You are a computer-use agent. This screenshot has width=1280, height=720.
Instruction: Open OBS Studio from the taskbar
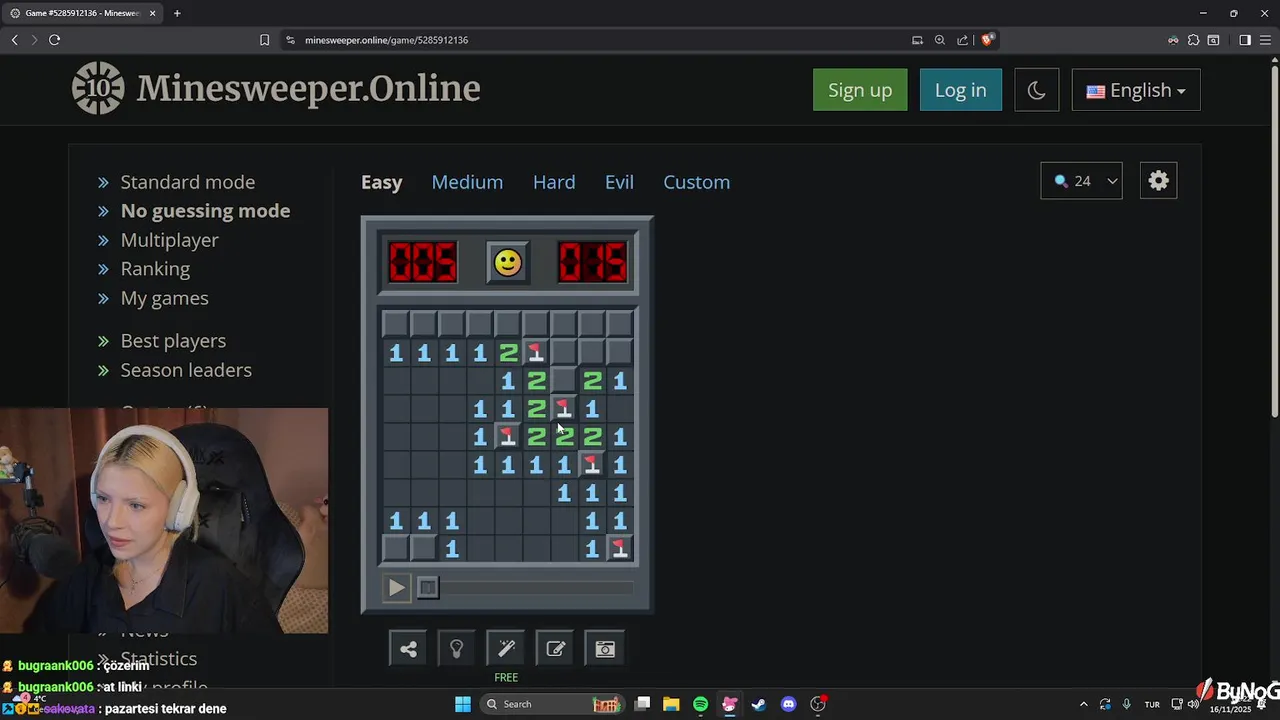pyautogui.click(x=818, y=704)
